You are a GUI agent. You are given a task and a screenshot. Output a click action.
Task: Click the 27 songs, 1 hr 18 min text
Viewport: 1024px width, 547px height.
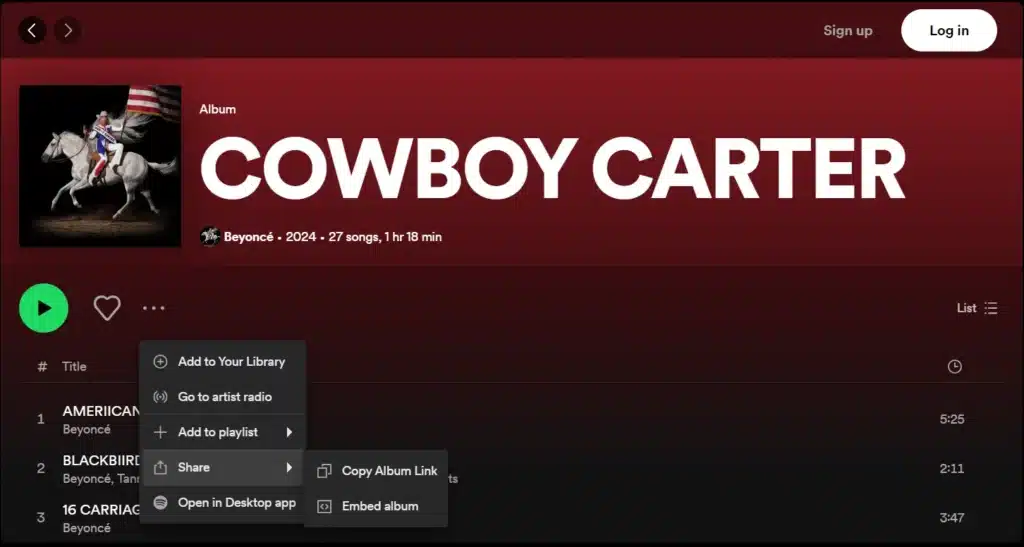385,237
